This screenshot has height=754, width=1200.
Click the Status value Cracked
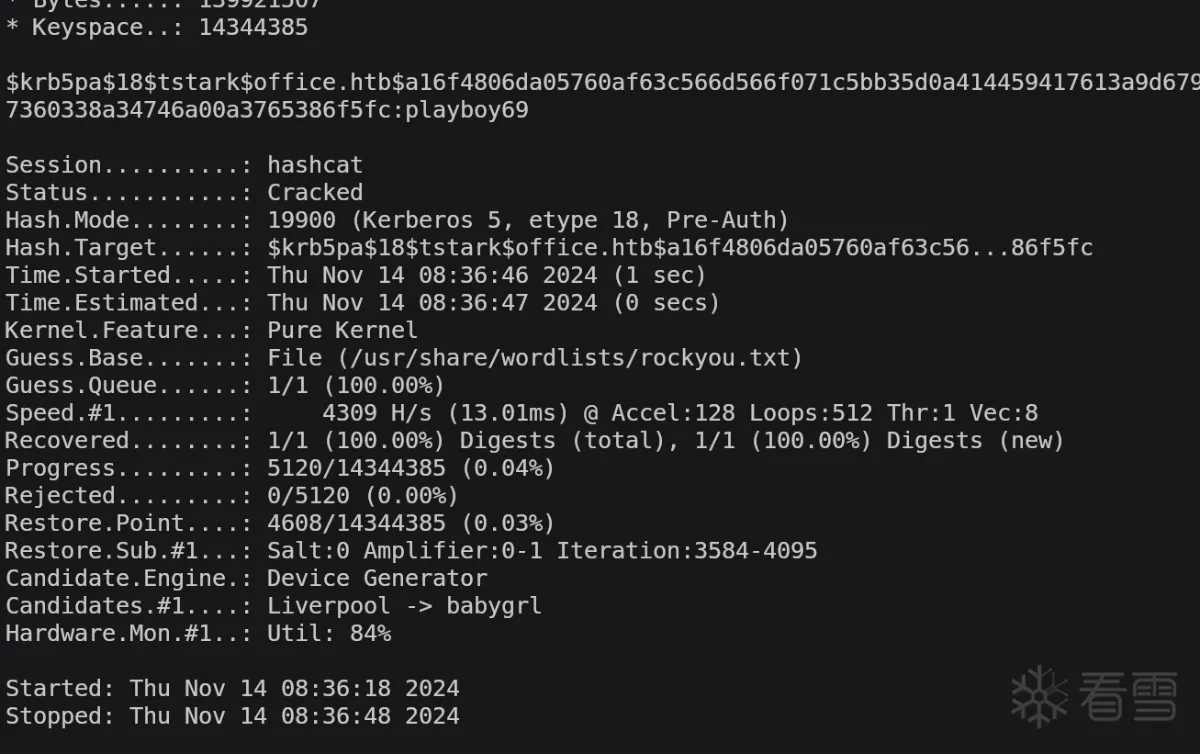pyautogui.click(x=314, y=192)
